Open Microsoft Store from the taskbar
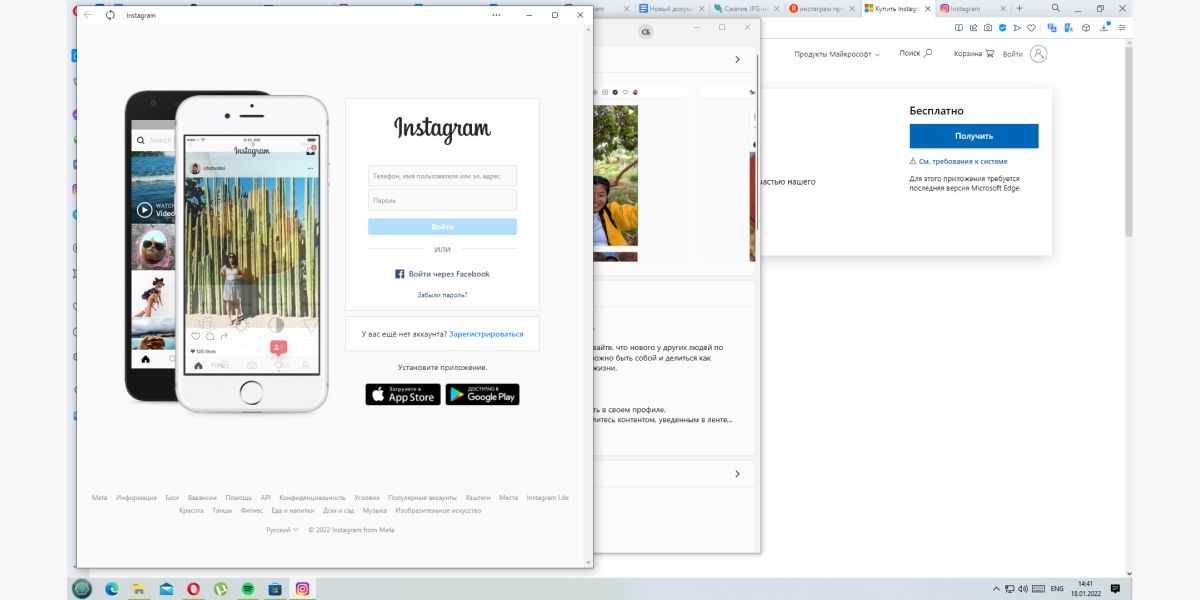1200x600 pixels. (x=274, y=589)
